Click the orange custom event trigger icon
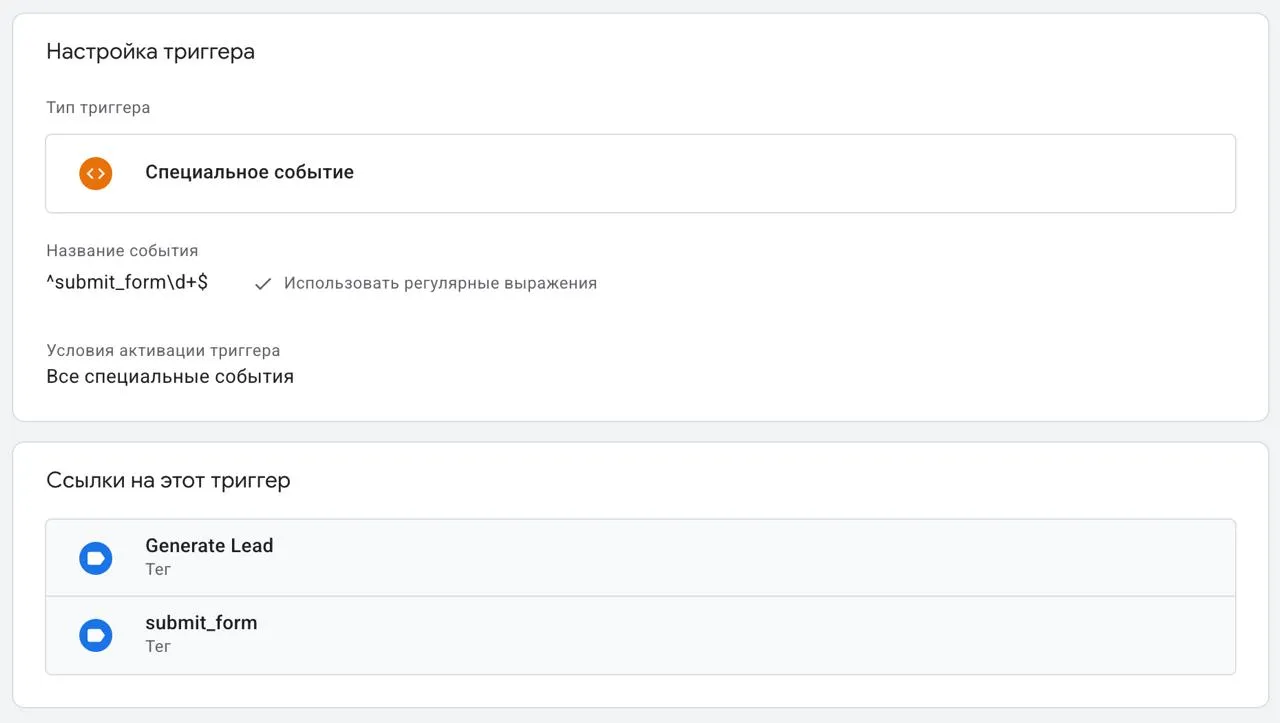Viewport: 1280px width, 723px height. (96, 173)
